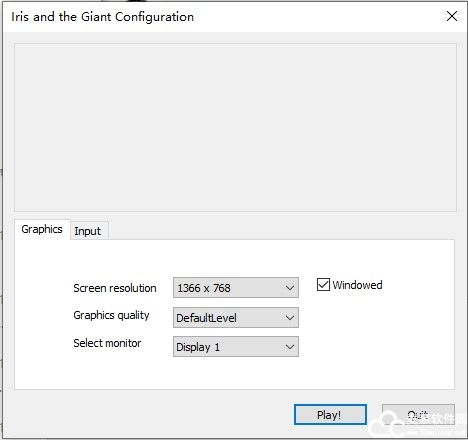
Task: Click the chevron arrow beside Display 1
Action: tap(290, 347)
